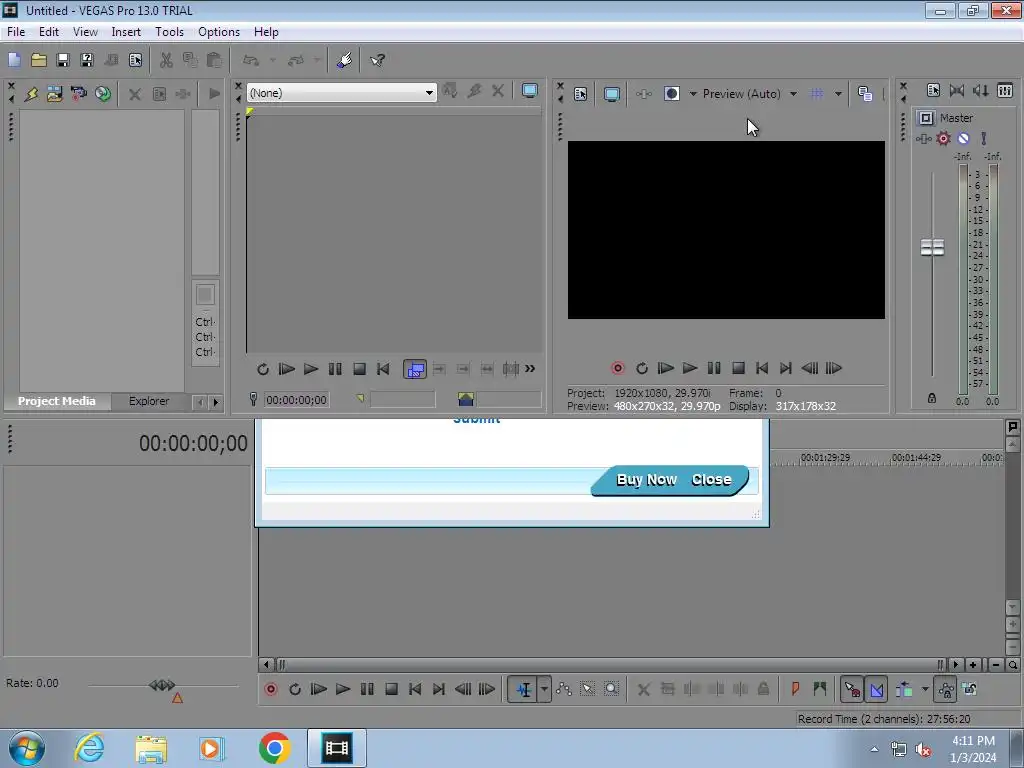Click Extract Audio from CD icon

pos(103,93)
